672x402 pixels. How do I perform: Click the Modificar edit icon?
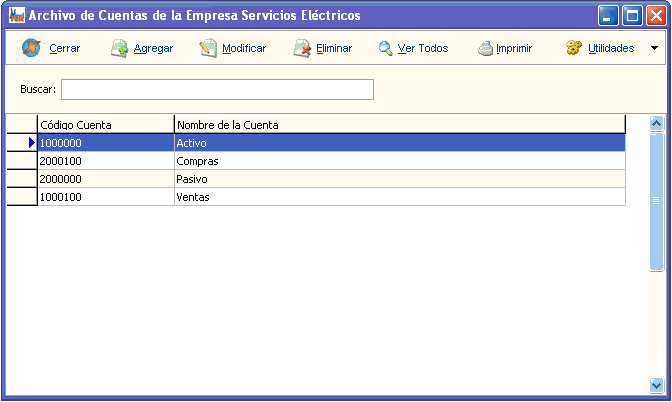(208, 48)
